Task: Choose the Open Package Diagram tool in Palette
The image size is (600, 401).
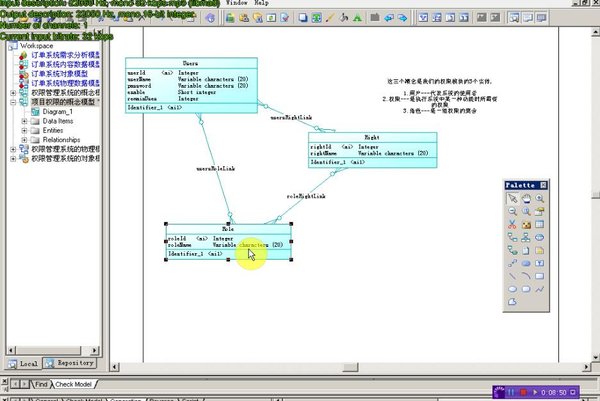Action: click(526, 211)
